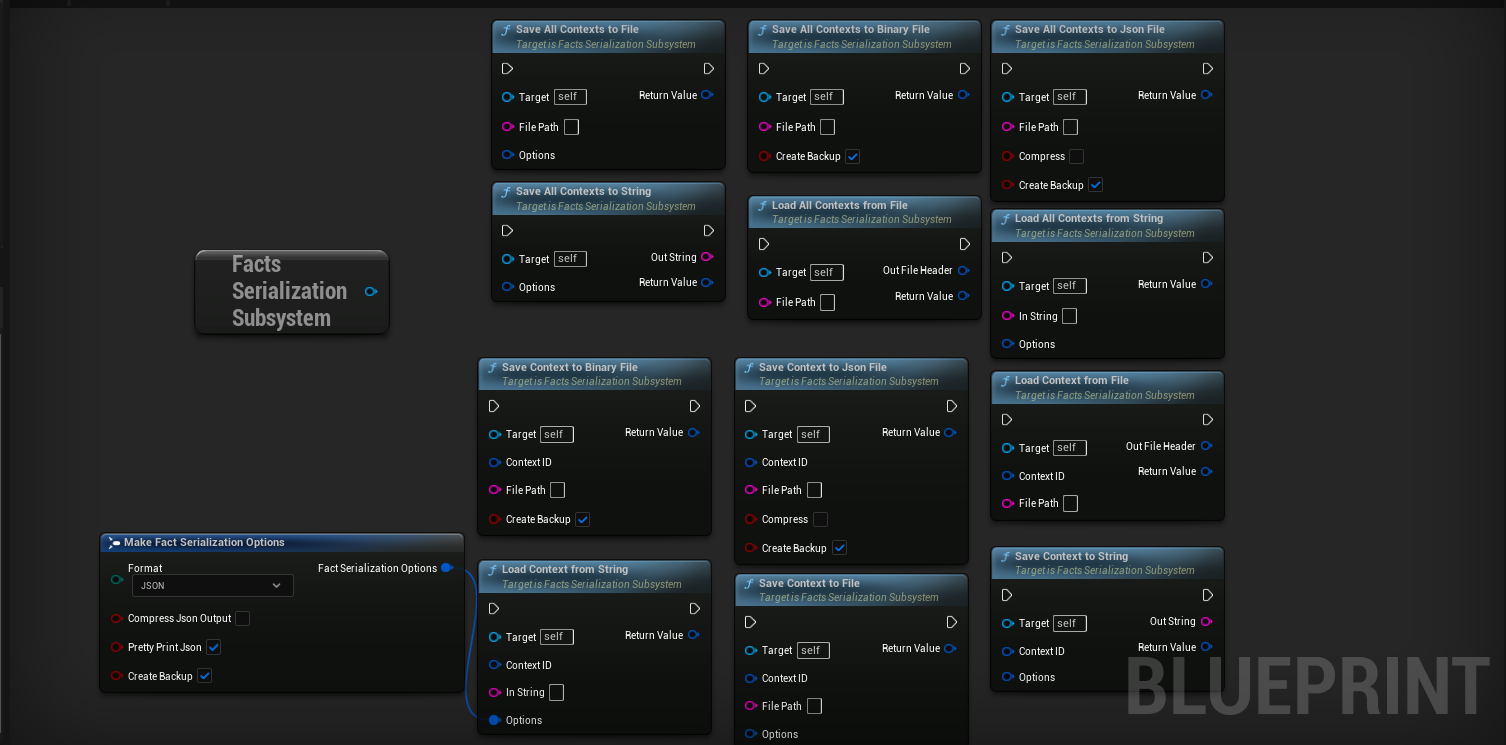Screen dimensions: 1506x745
Task: Select Facts Serialization Subsystem node
Action: click(290, 291)
